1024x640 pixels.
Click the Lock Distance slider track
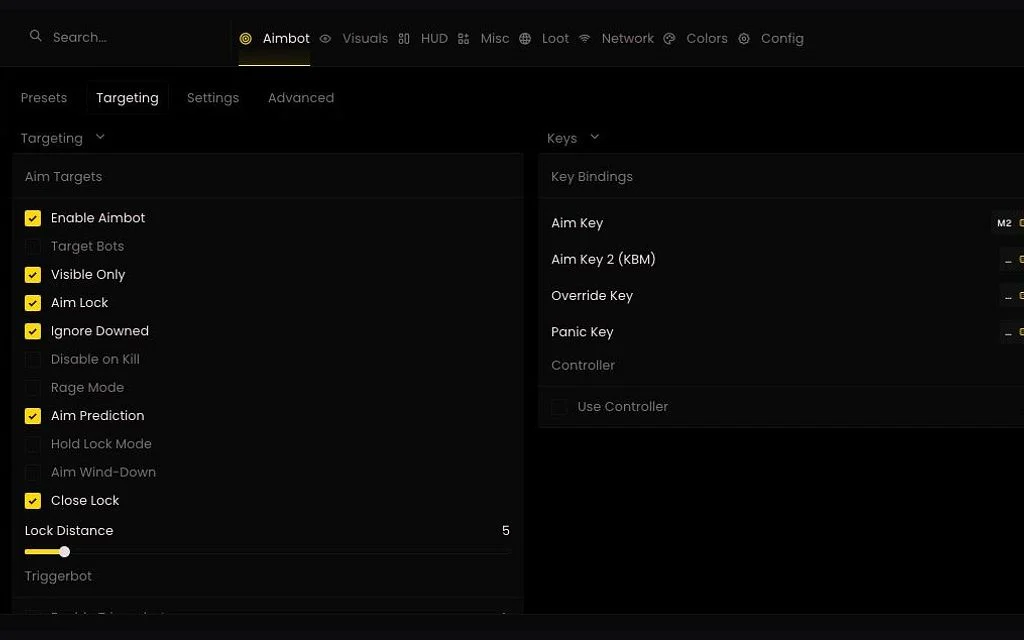click(267, 552)
